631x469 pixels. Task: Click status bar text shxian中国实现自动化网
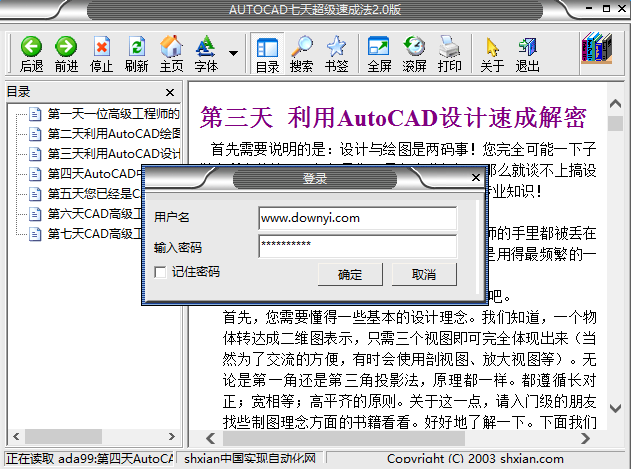pyautogui.click(x=250, y=459)
